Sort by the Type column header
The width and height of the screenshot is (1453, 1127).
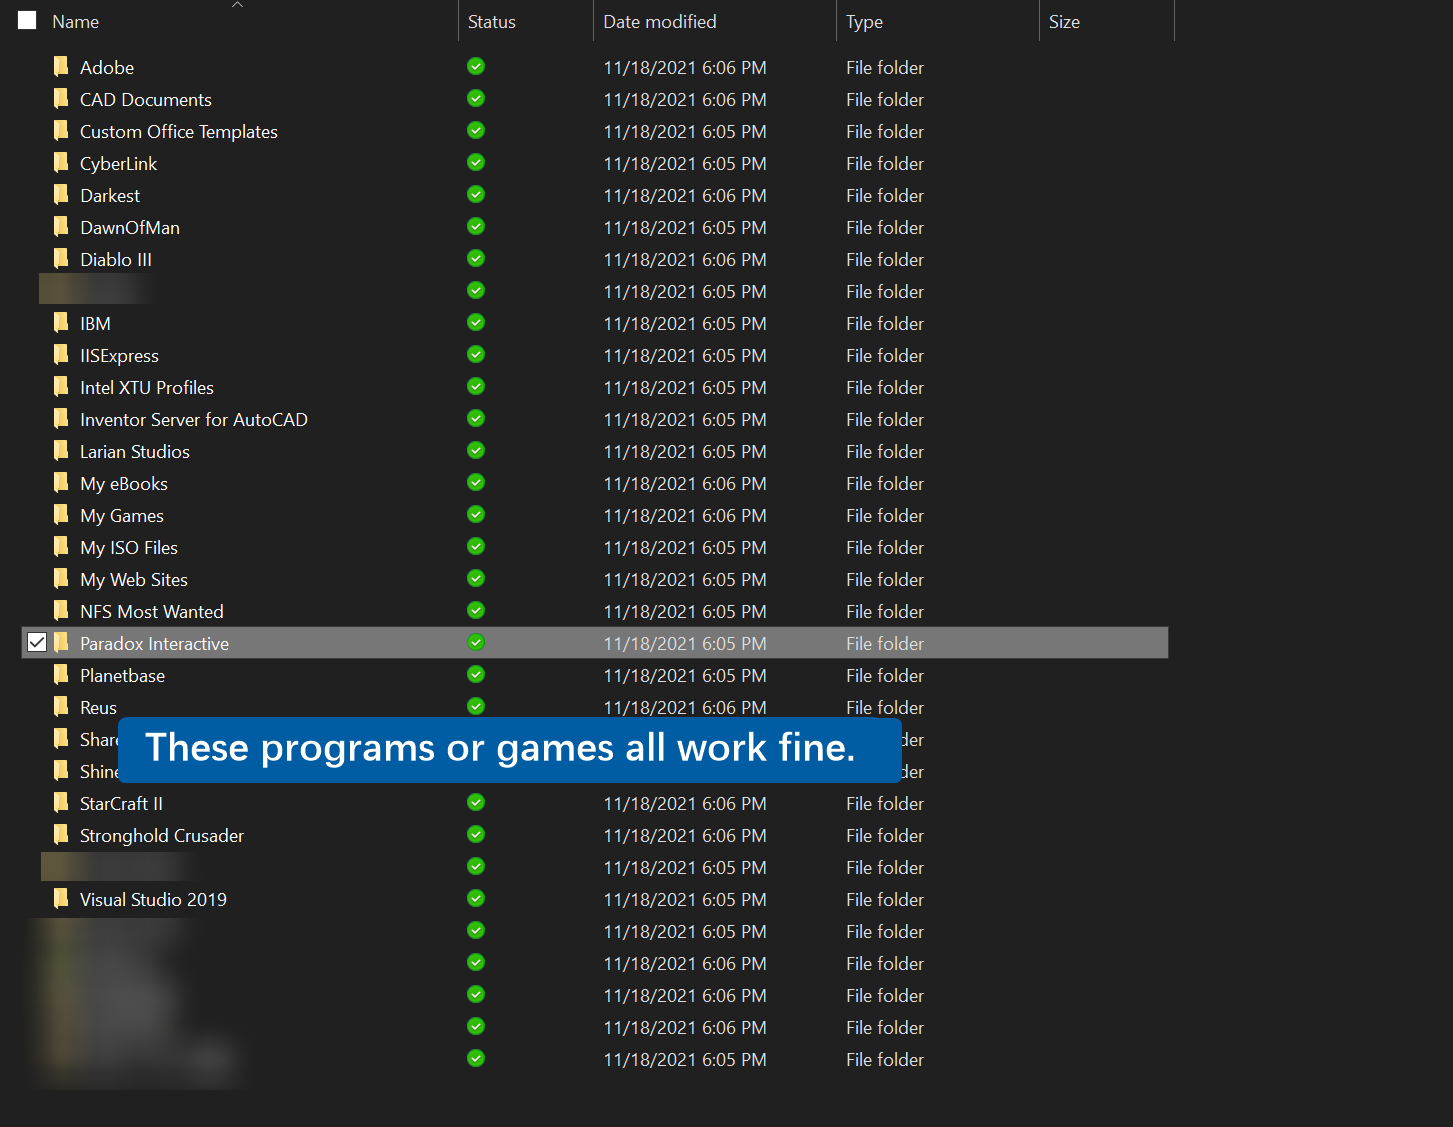coord(864,21)
